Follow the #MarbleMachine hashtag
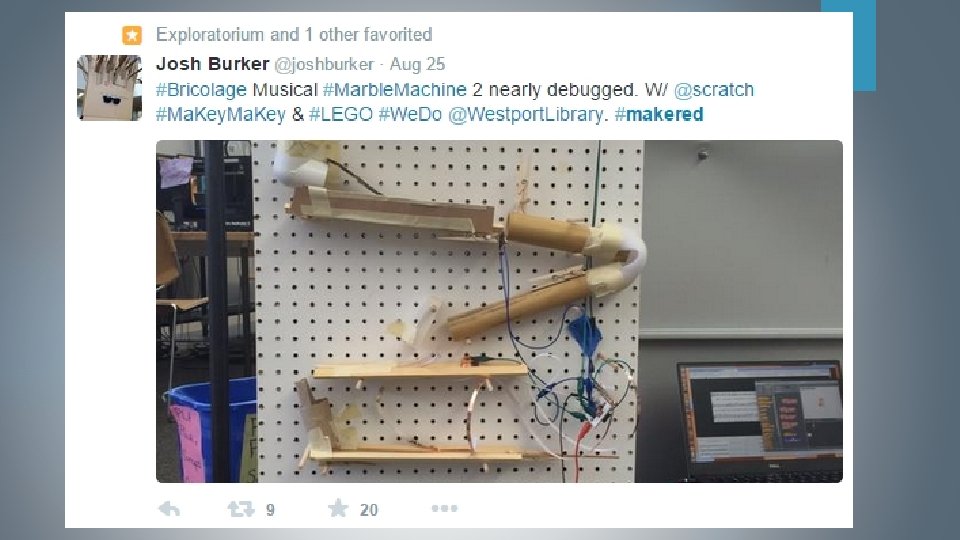This screenshot has height=540, width=960. (395, 90)
